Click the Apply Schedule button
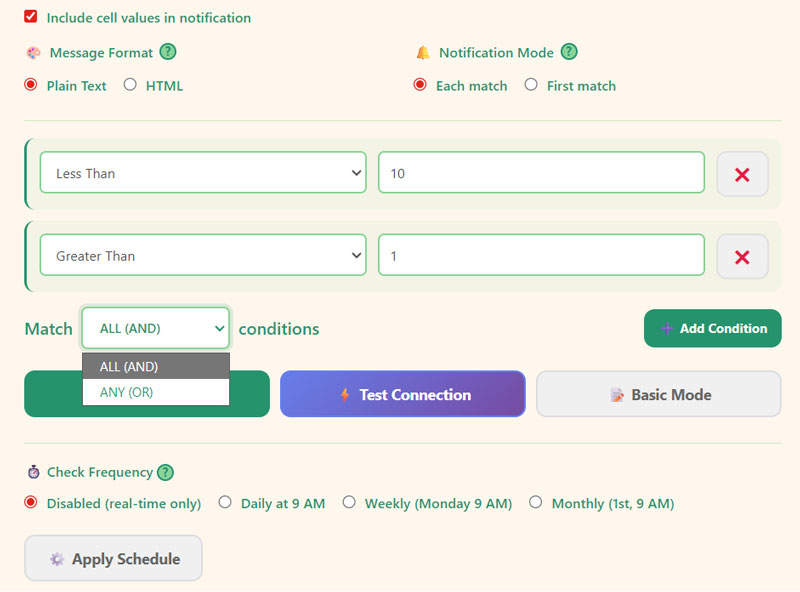This screenshot has height=592, width=800. [113, 559]
